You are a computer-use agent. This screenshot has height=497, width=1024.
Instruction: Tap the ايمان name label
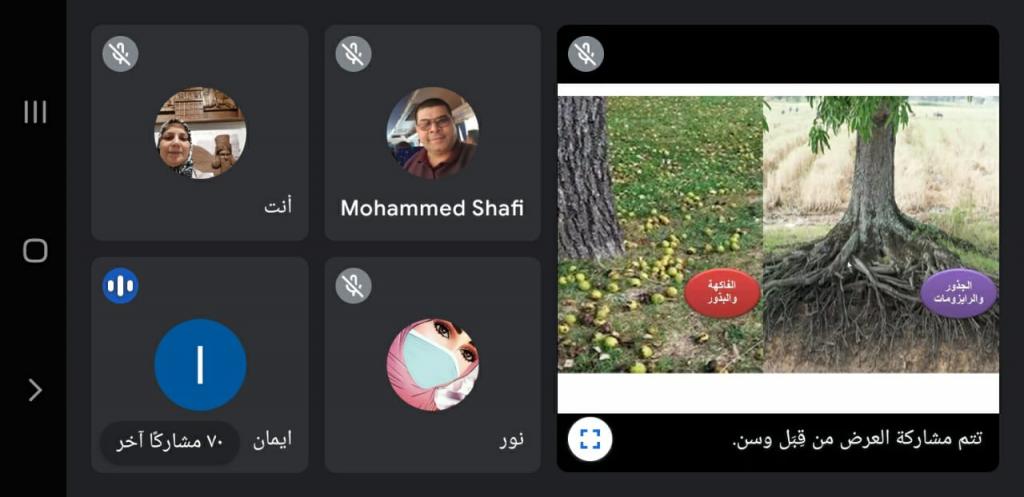pos(272,440)
